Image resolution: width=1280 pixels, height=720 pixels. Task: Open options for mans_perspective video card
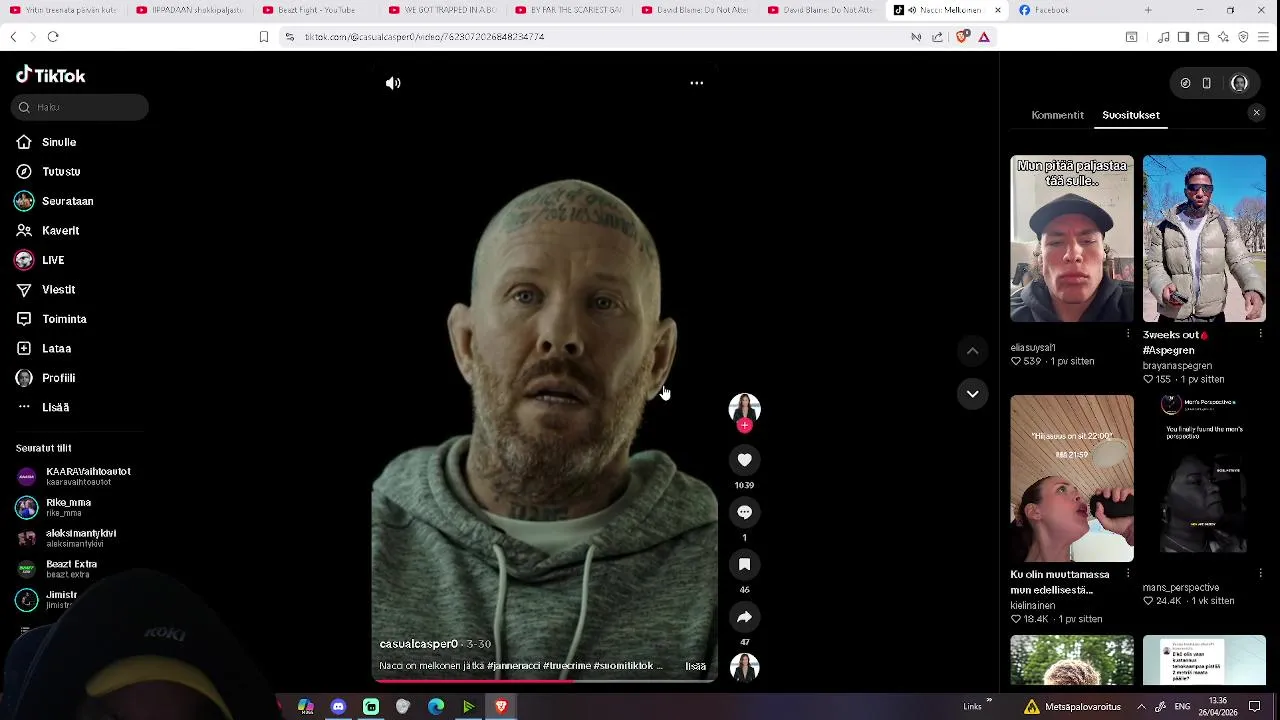tap(1260, 574)
